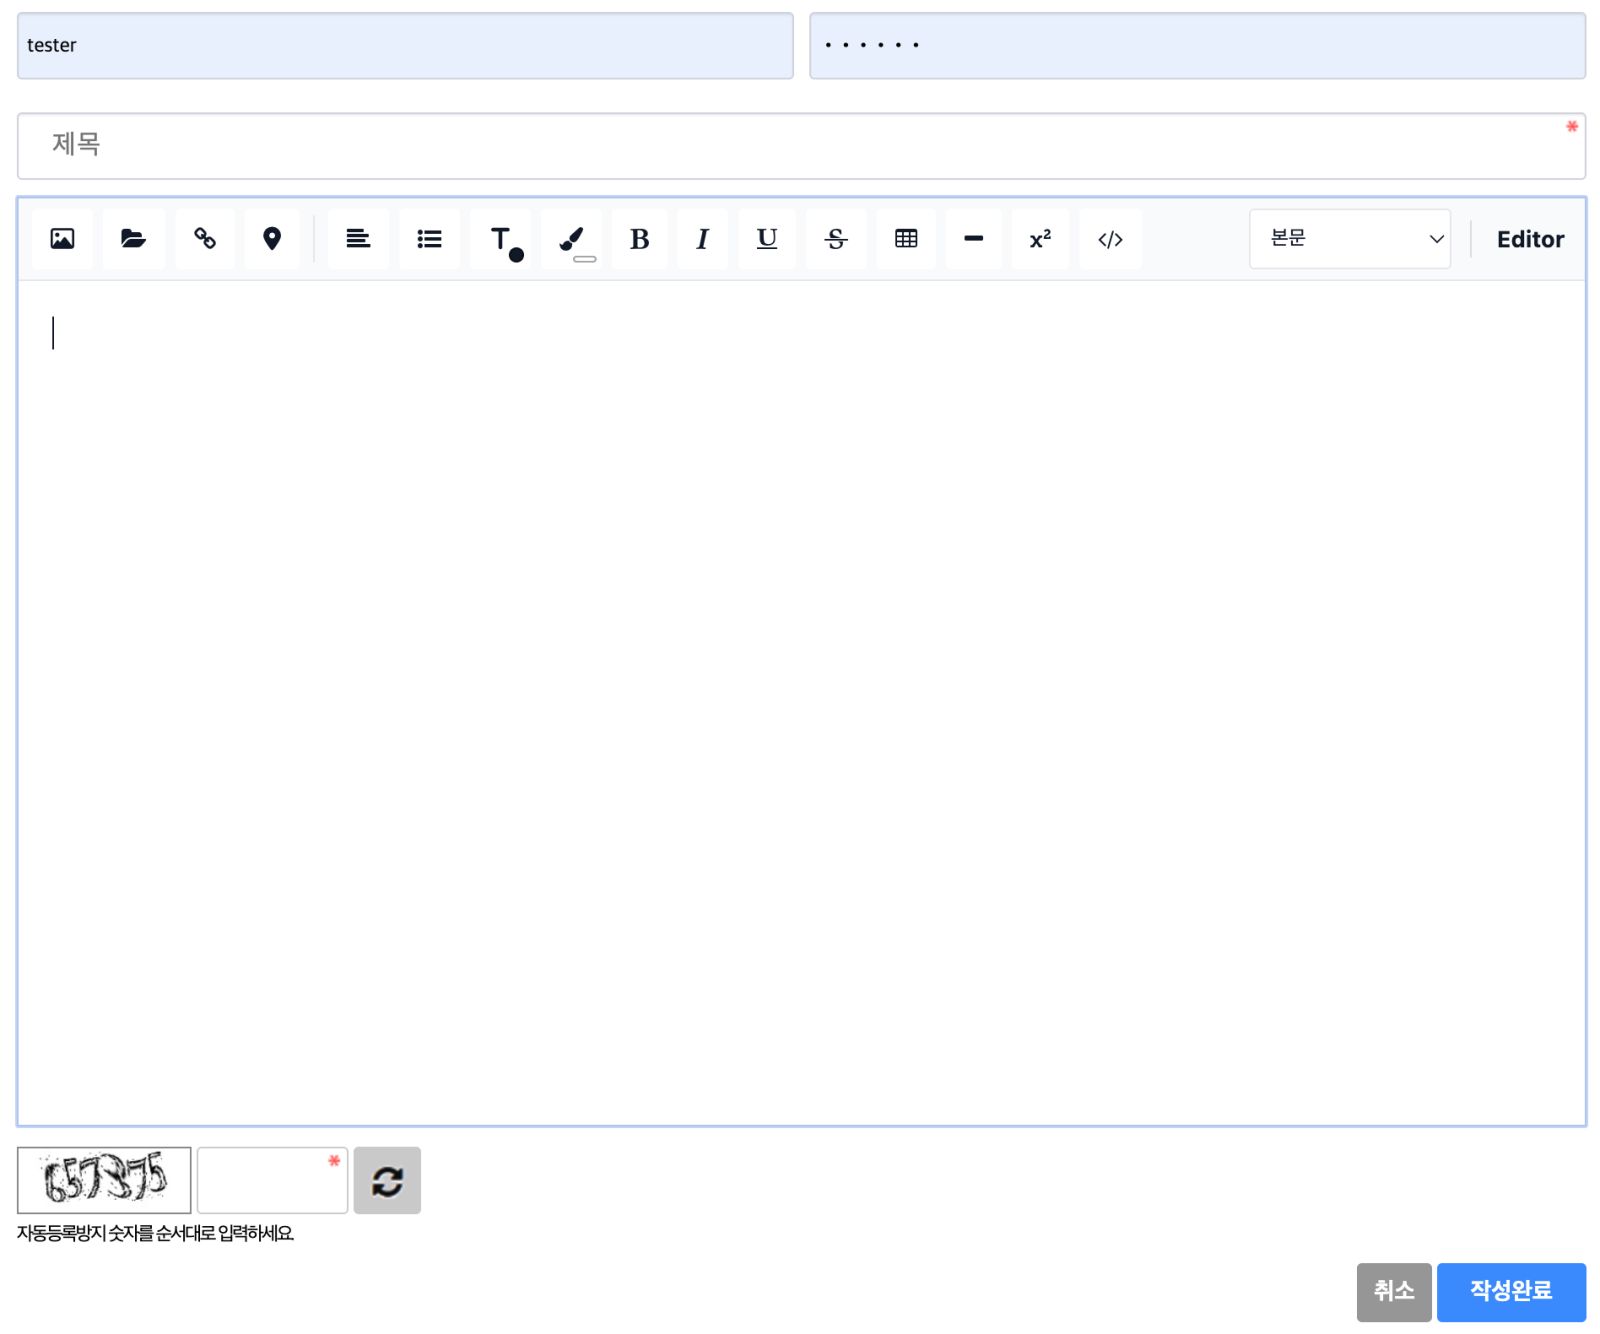Insert a table using the table icon
Screen dimensions: 1600x1334
[x=906, y=239]
